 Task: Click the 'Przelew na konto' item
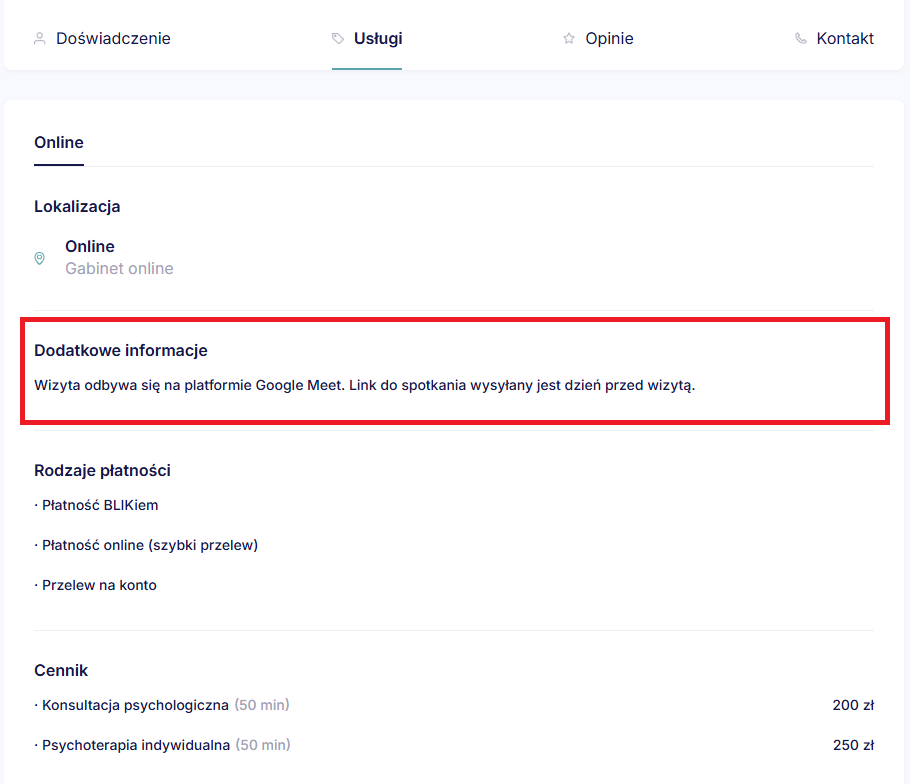[99, 585]
